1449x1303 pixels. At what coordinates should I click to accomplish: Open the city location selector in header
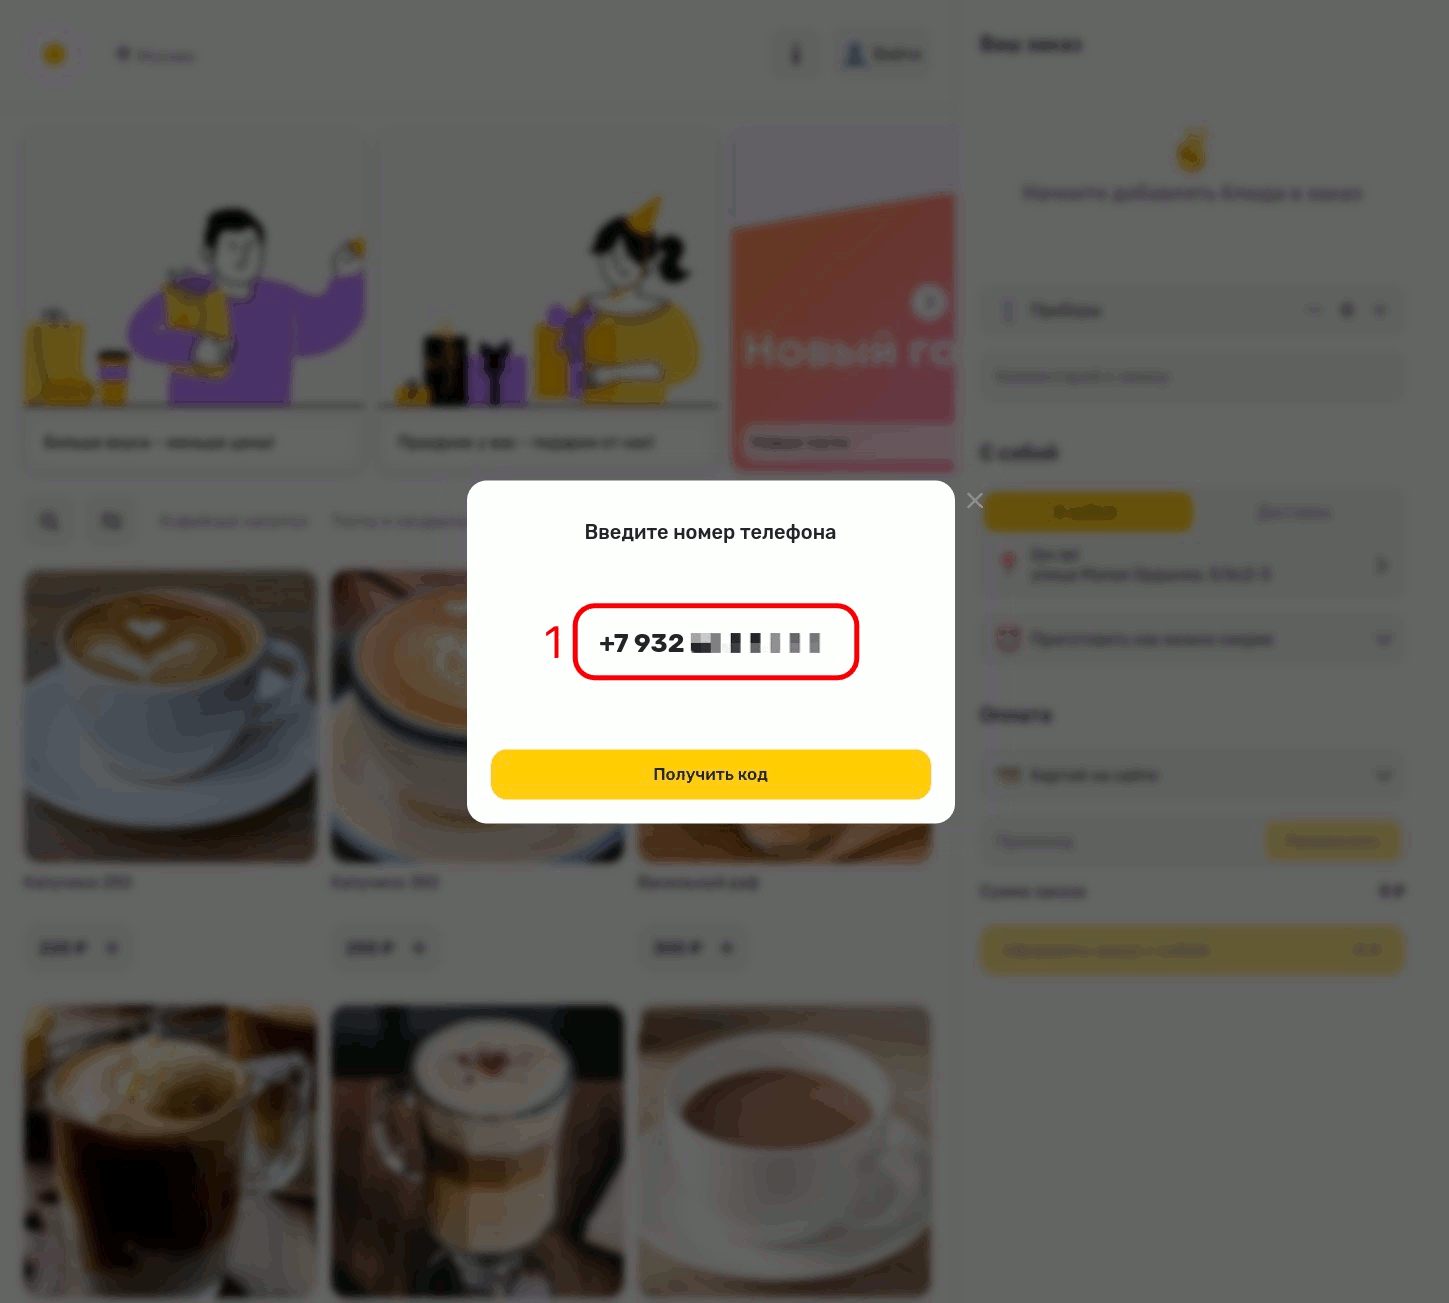pyautogui.click(x=155, y=55)
